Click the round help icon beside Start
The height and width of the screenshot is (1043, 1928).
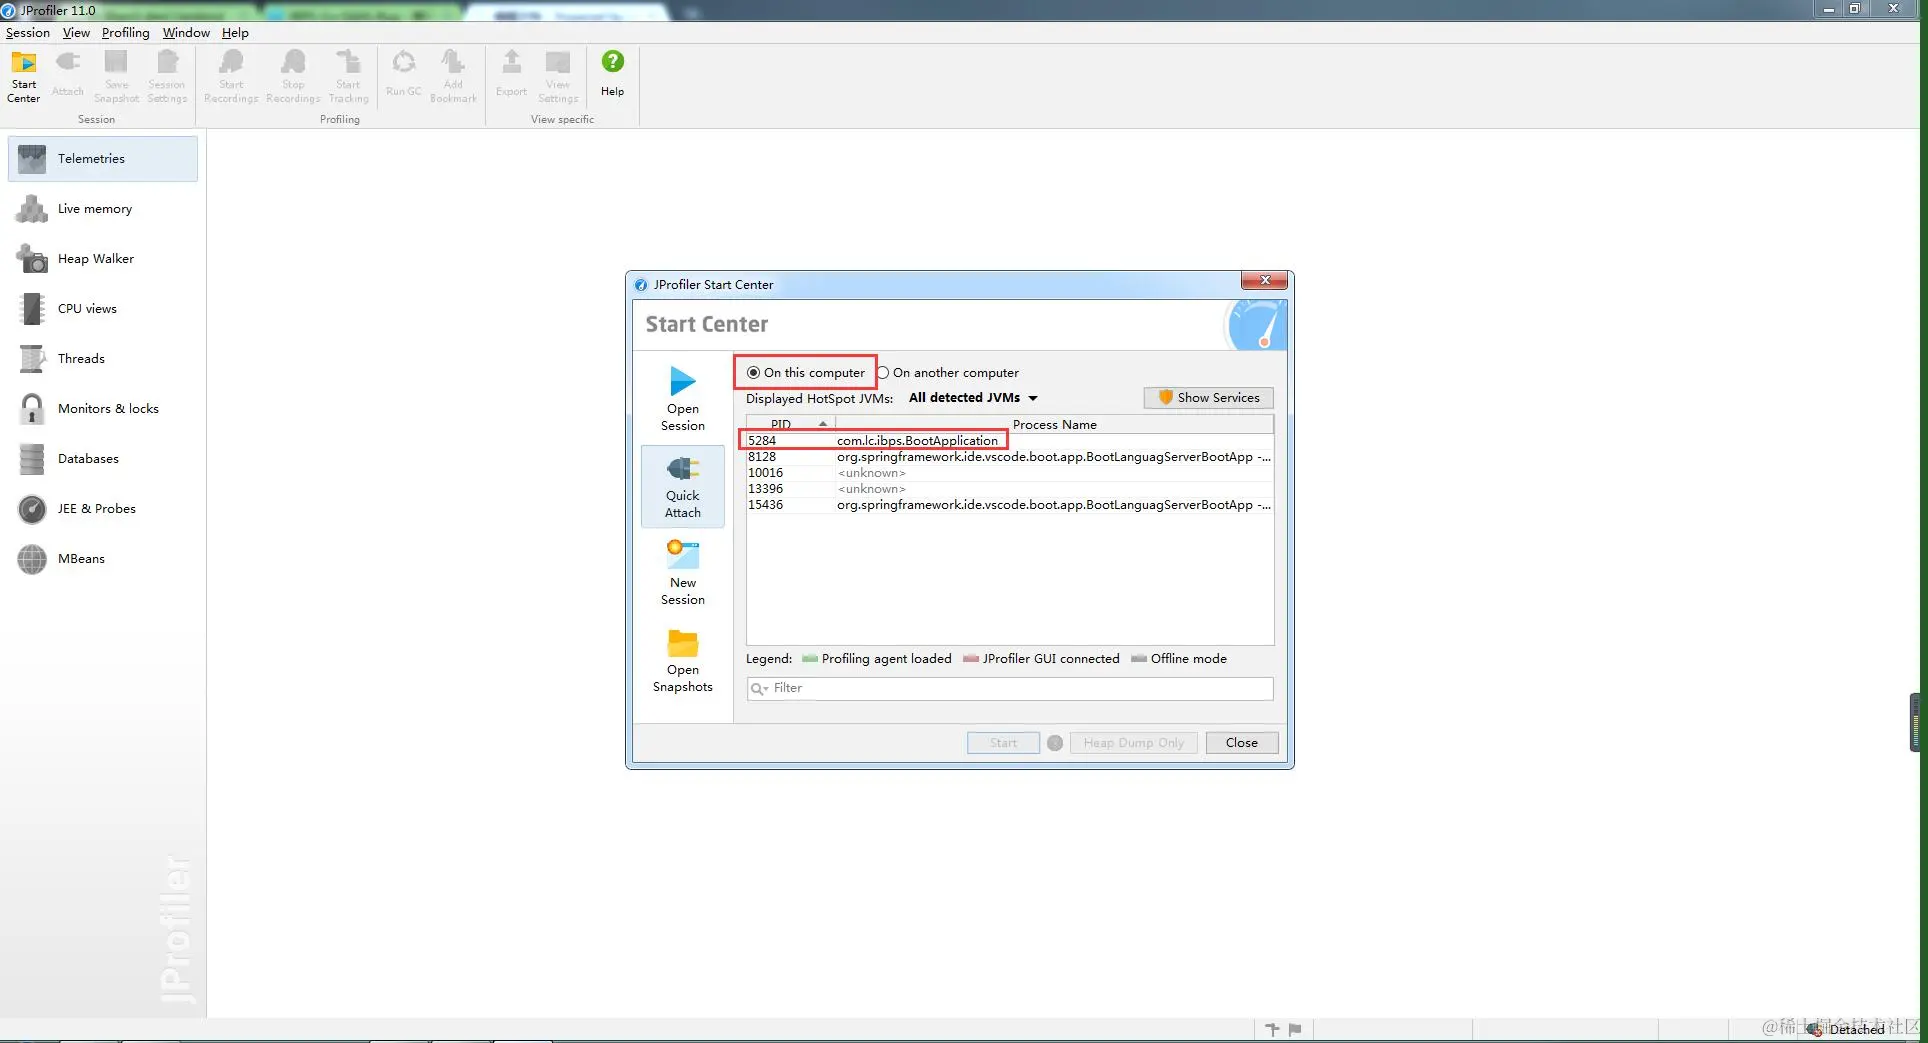point(1055,742)
